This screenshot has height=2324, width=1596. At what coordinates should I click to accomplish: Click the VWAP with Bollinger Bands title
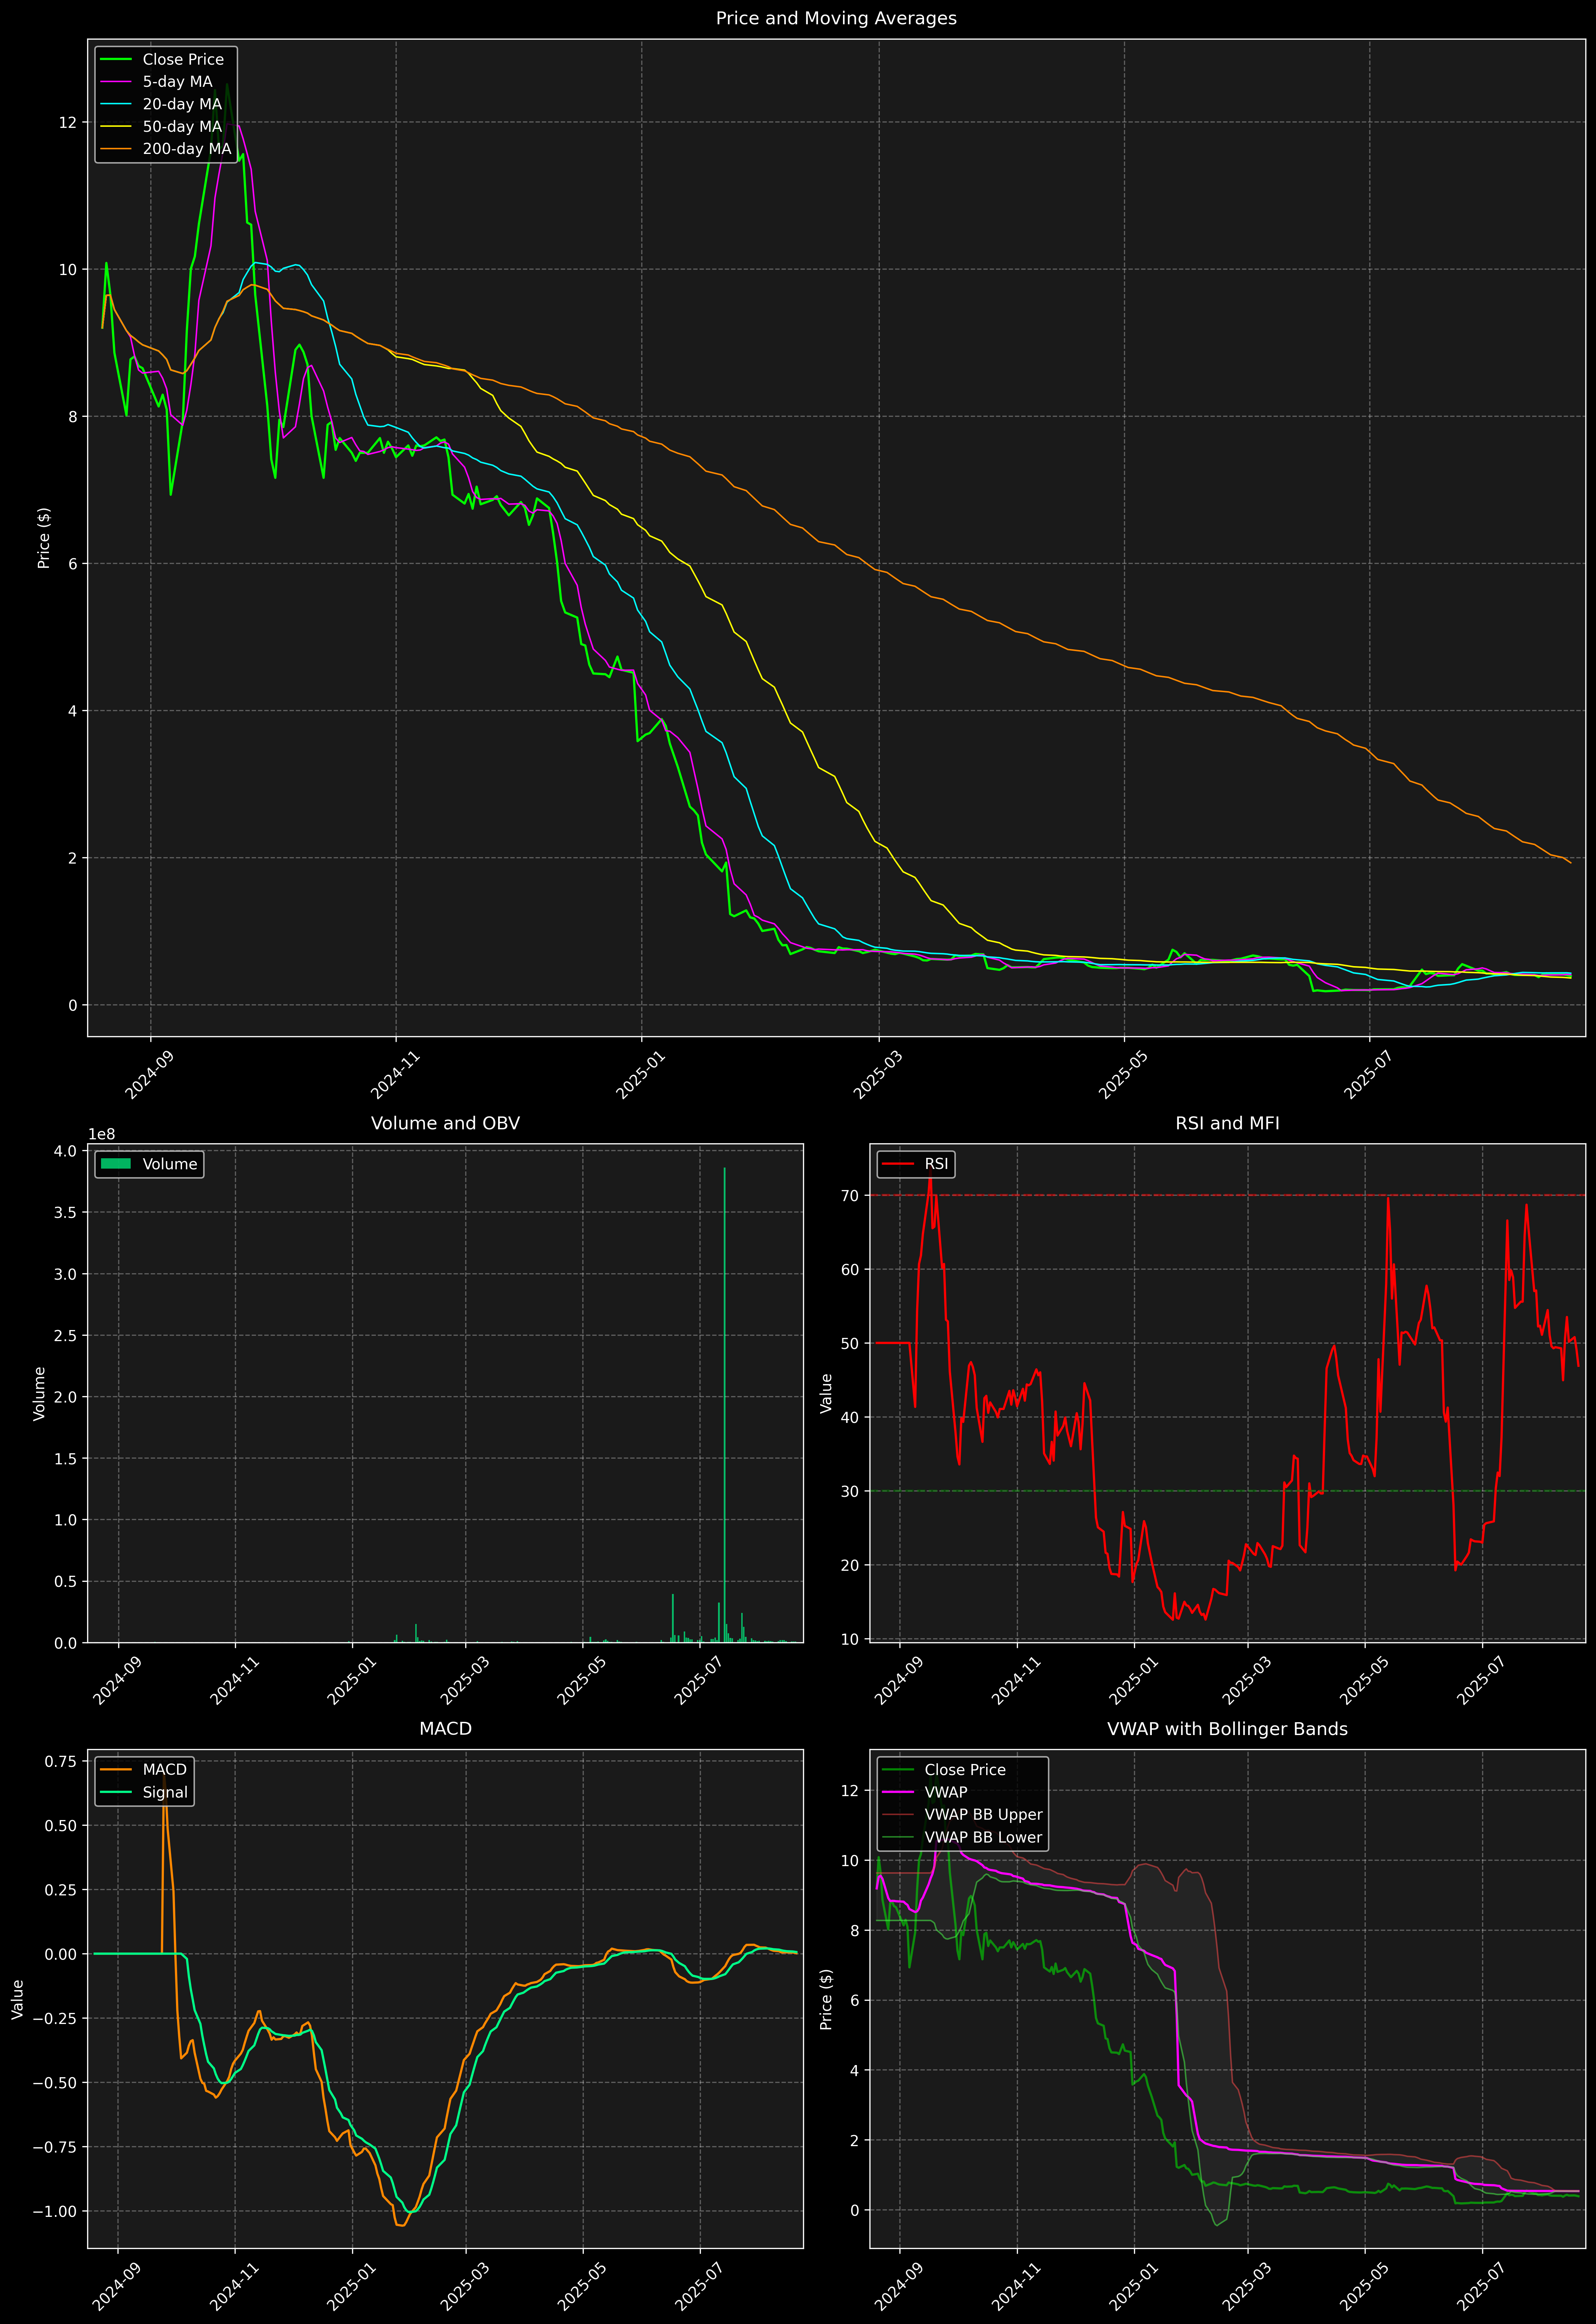[x=1227, y=1729]
